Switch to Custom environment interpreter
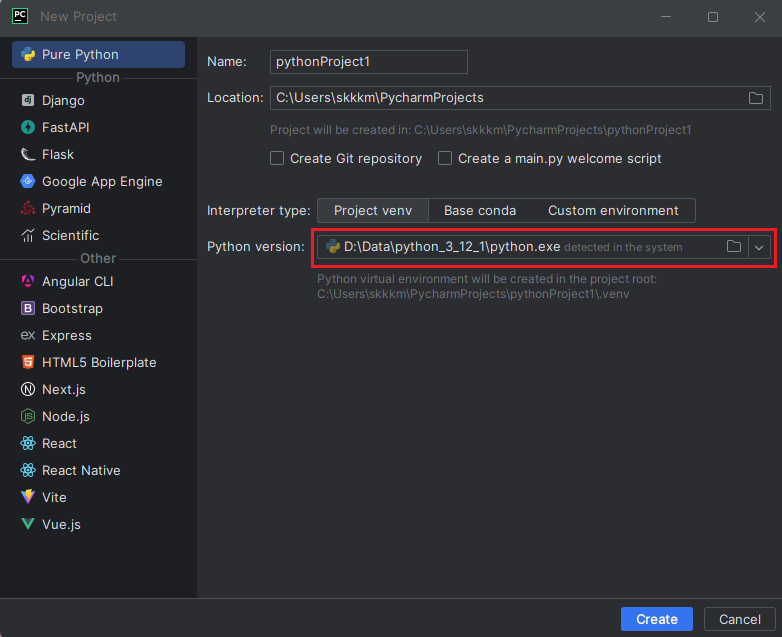Screen dimensions: 782x637 [x=613, y=211]
